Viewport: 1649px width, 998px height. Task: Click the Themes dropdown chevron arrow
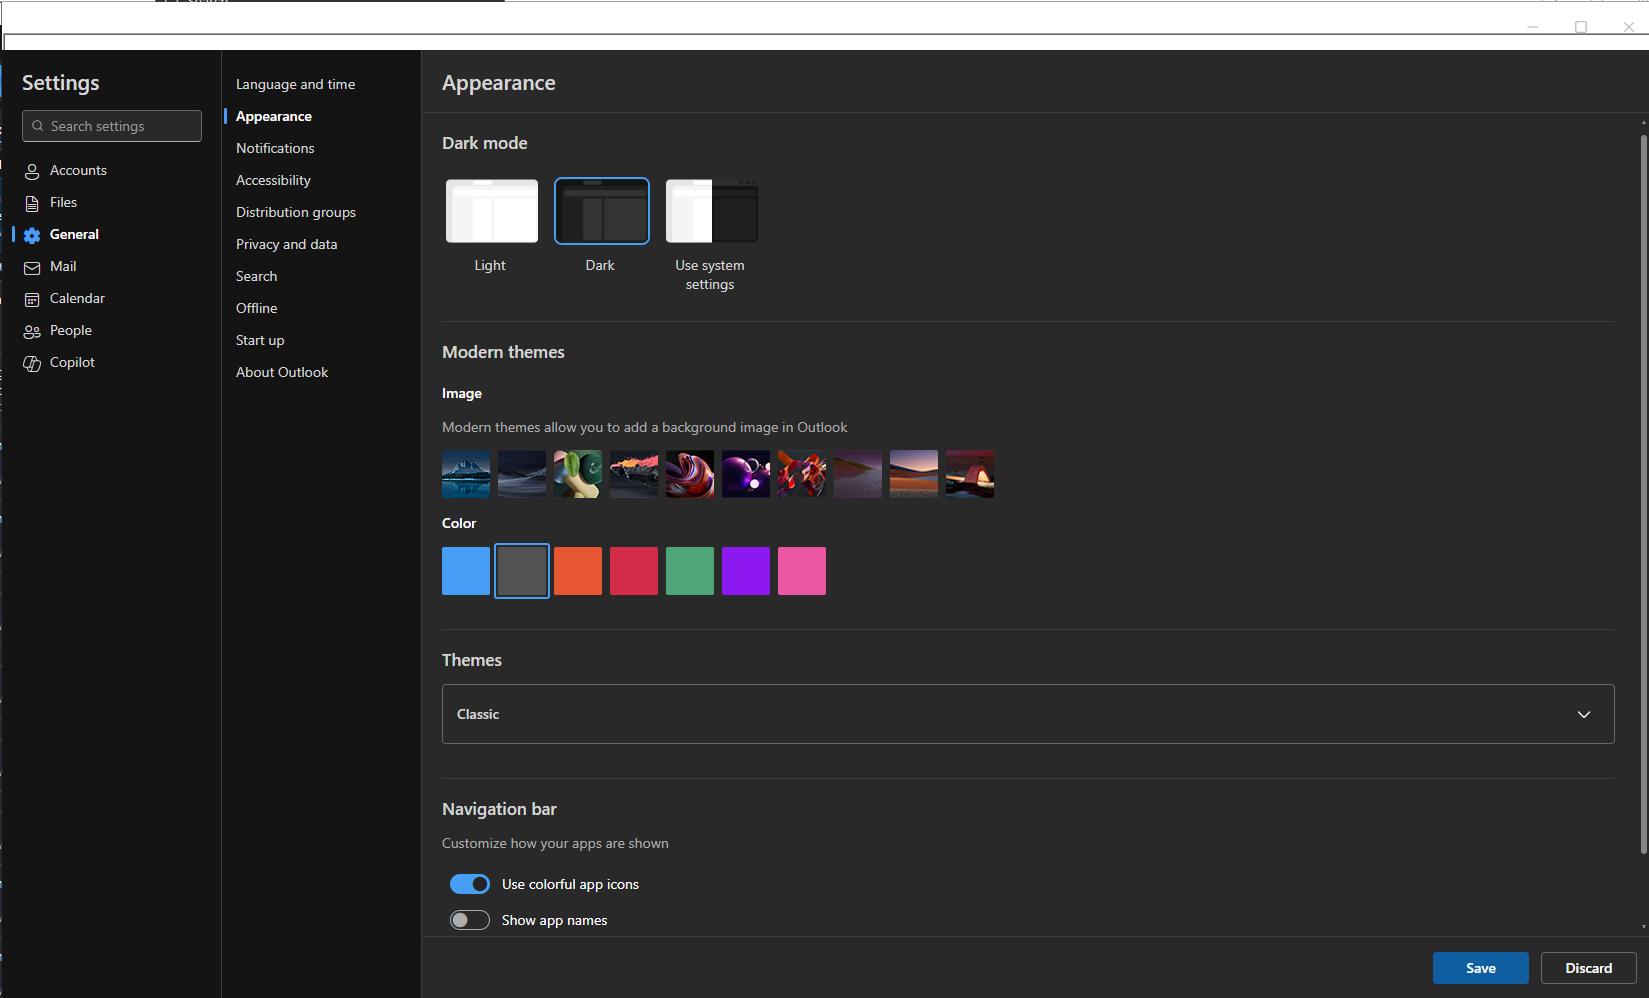pyautogui.click(x=1584, y=714)
